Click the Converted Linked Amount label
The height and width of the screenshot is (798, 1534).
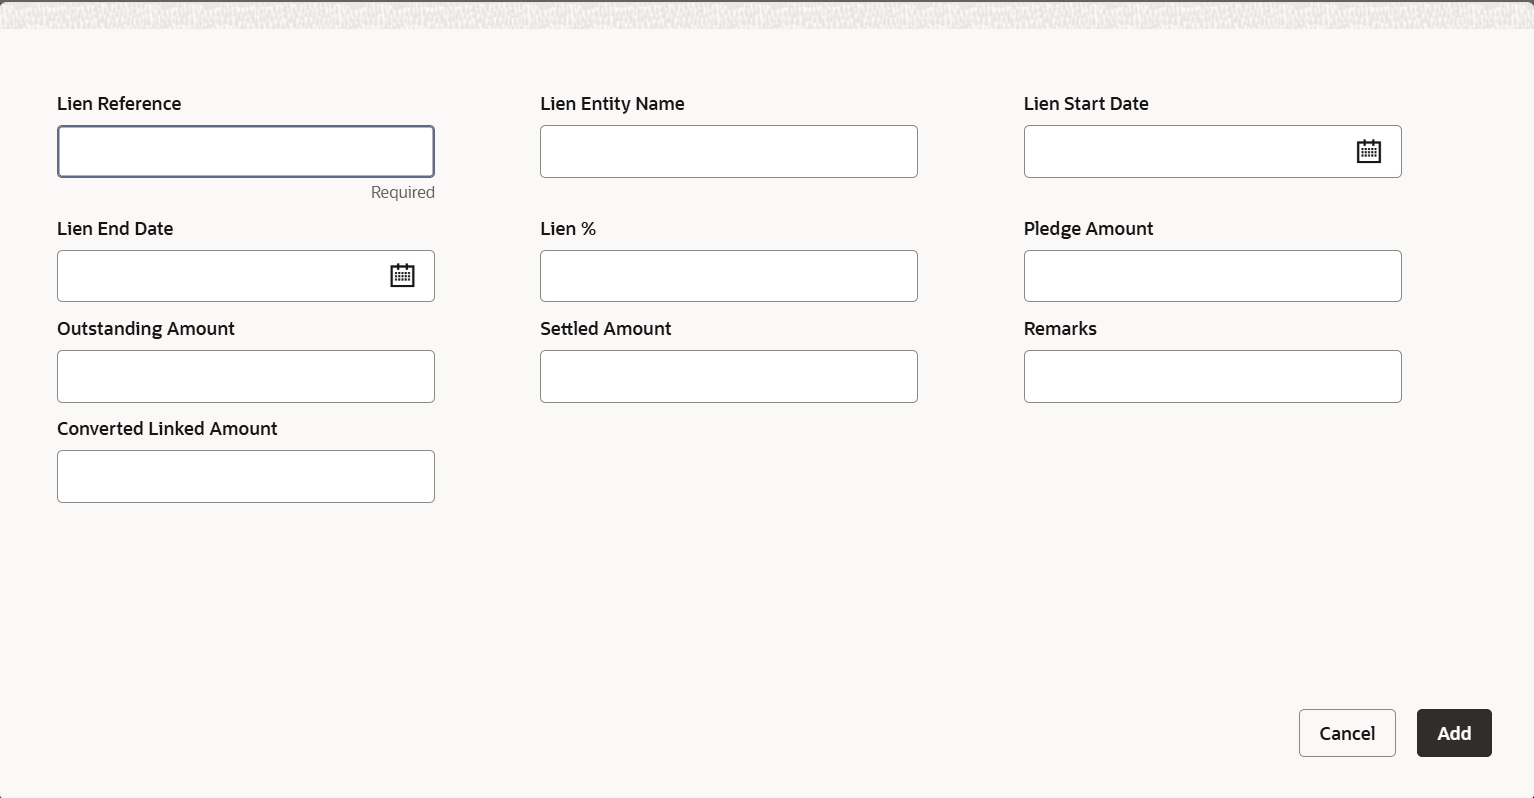coord(167,429)
